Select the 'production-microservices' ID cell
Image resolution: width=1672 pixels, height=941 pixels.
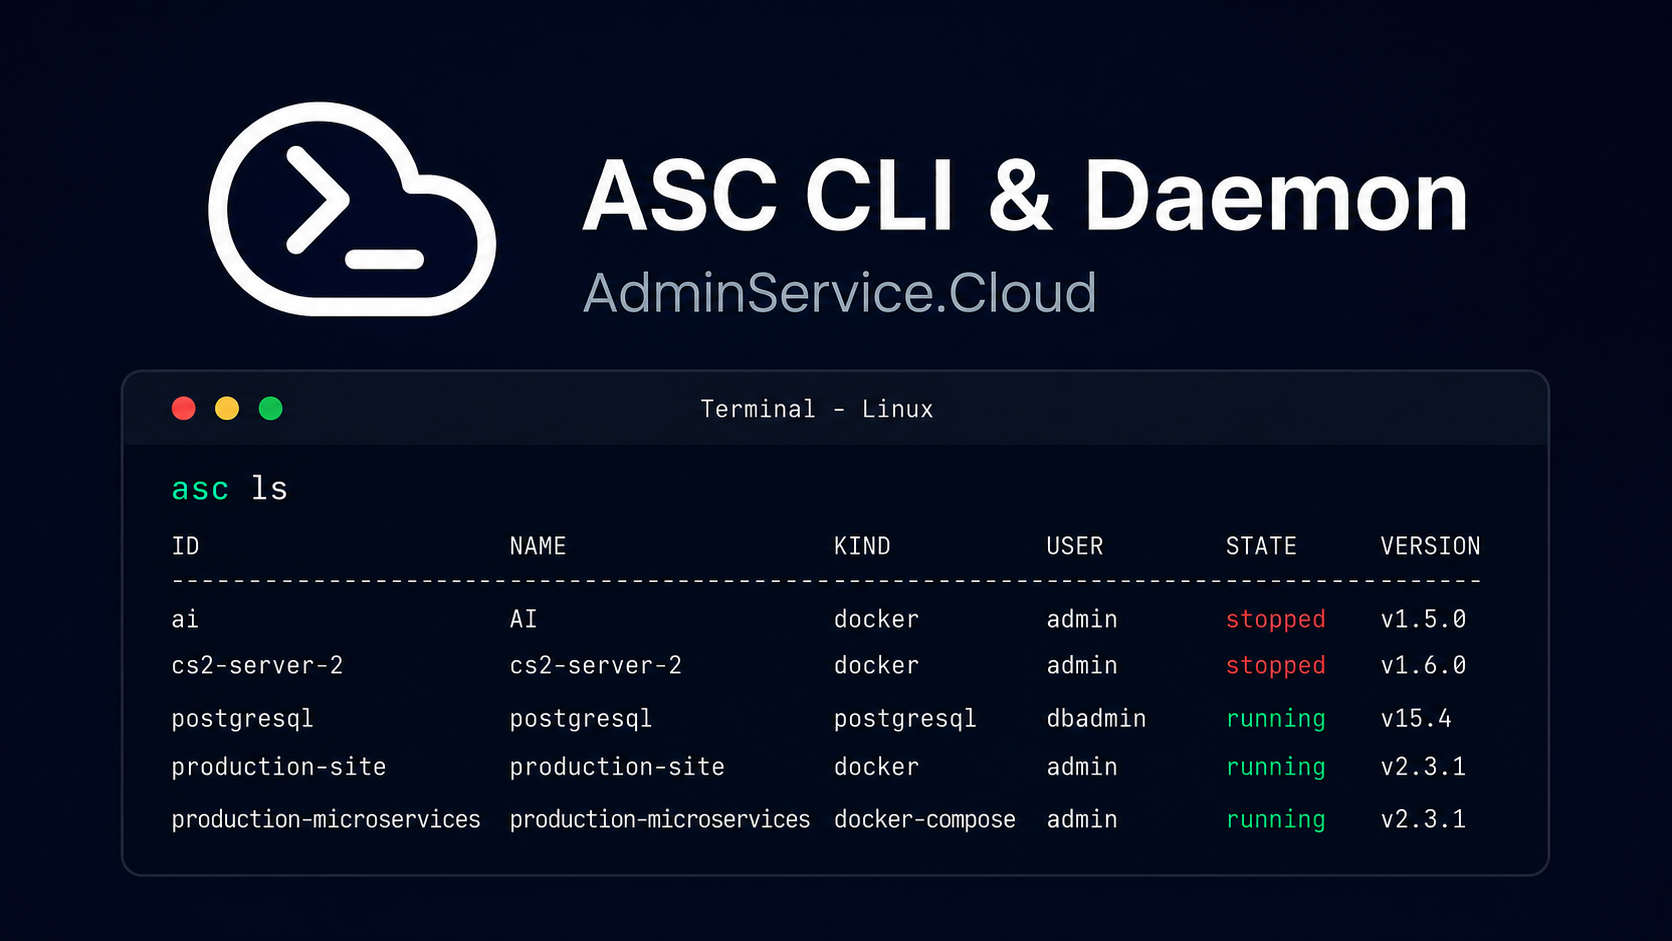[x=326, y=819]
